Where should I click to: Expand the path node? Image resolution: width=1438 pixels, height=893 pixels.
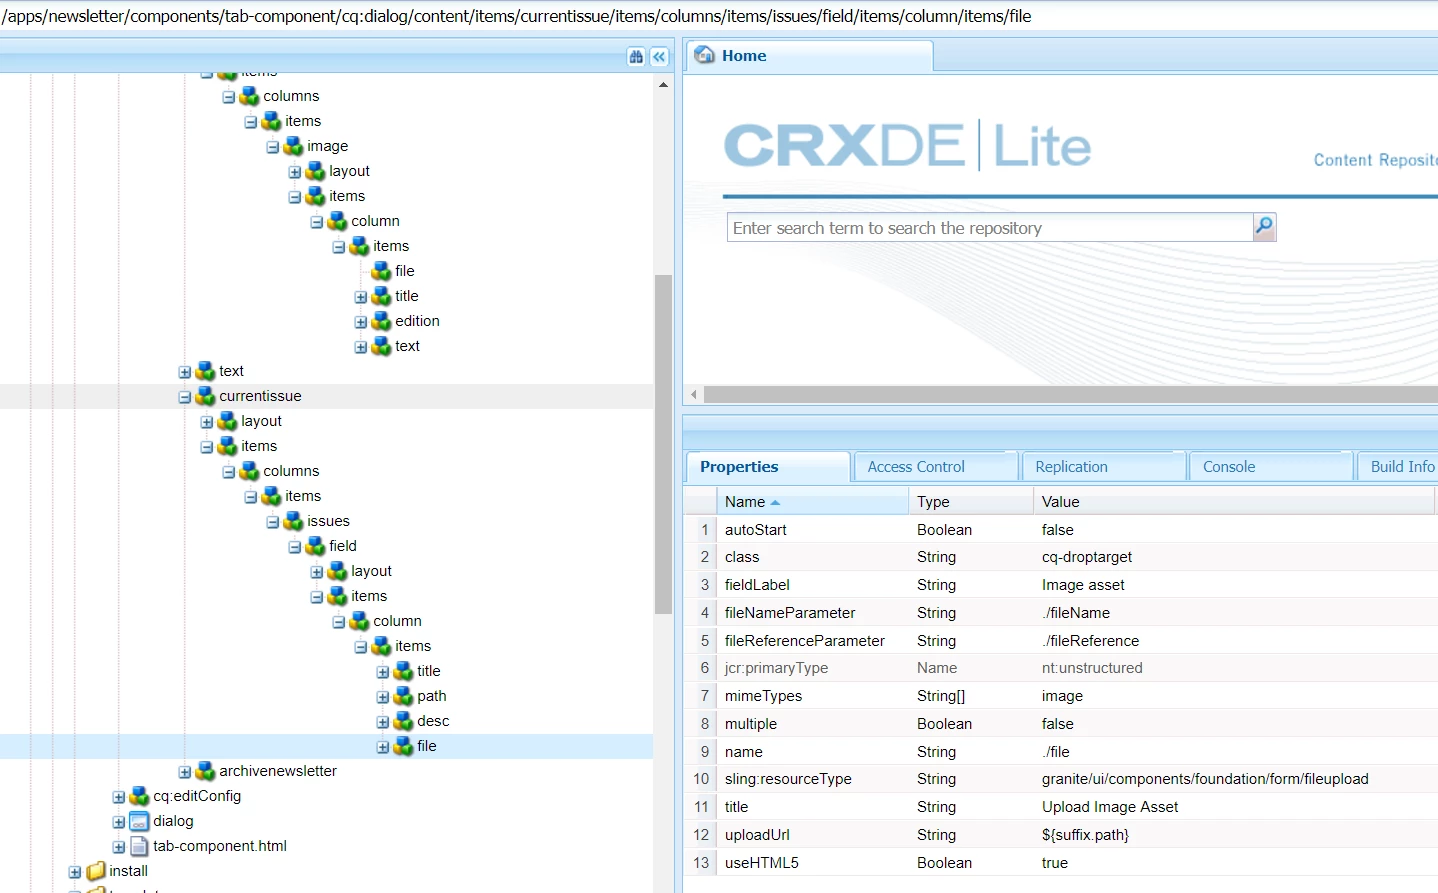[x=383, y=697]
